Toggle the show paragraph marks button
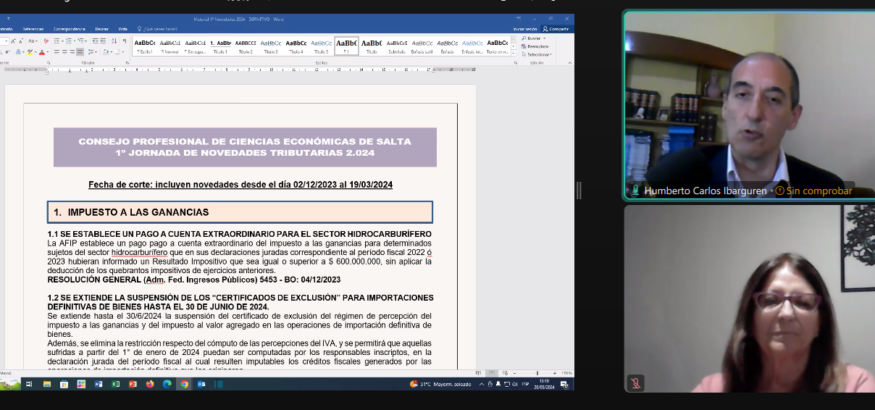875x410 pixels. (124, 41)
